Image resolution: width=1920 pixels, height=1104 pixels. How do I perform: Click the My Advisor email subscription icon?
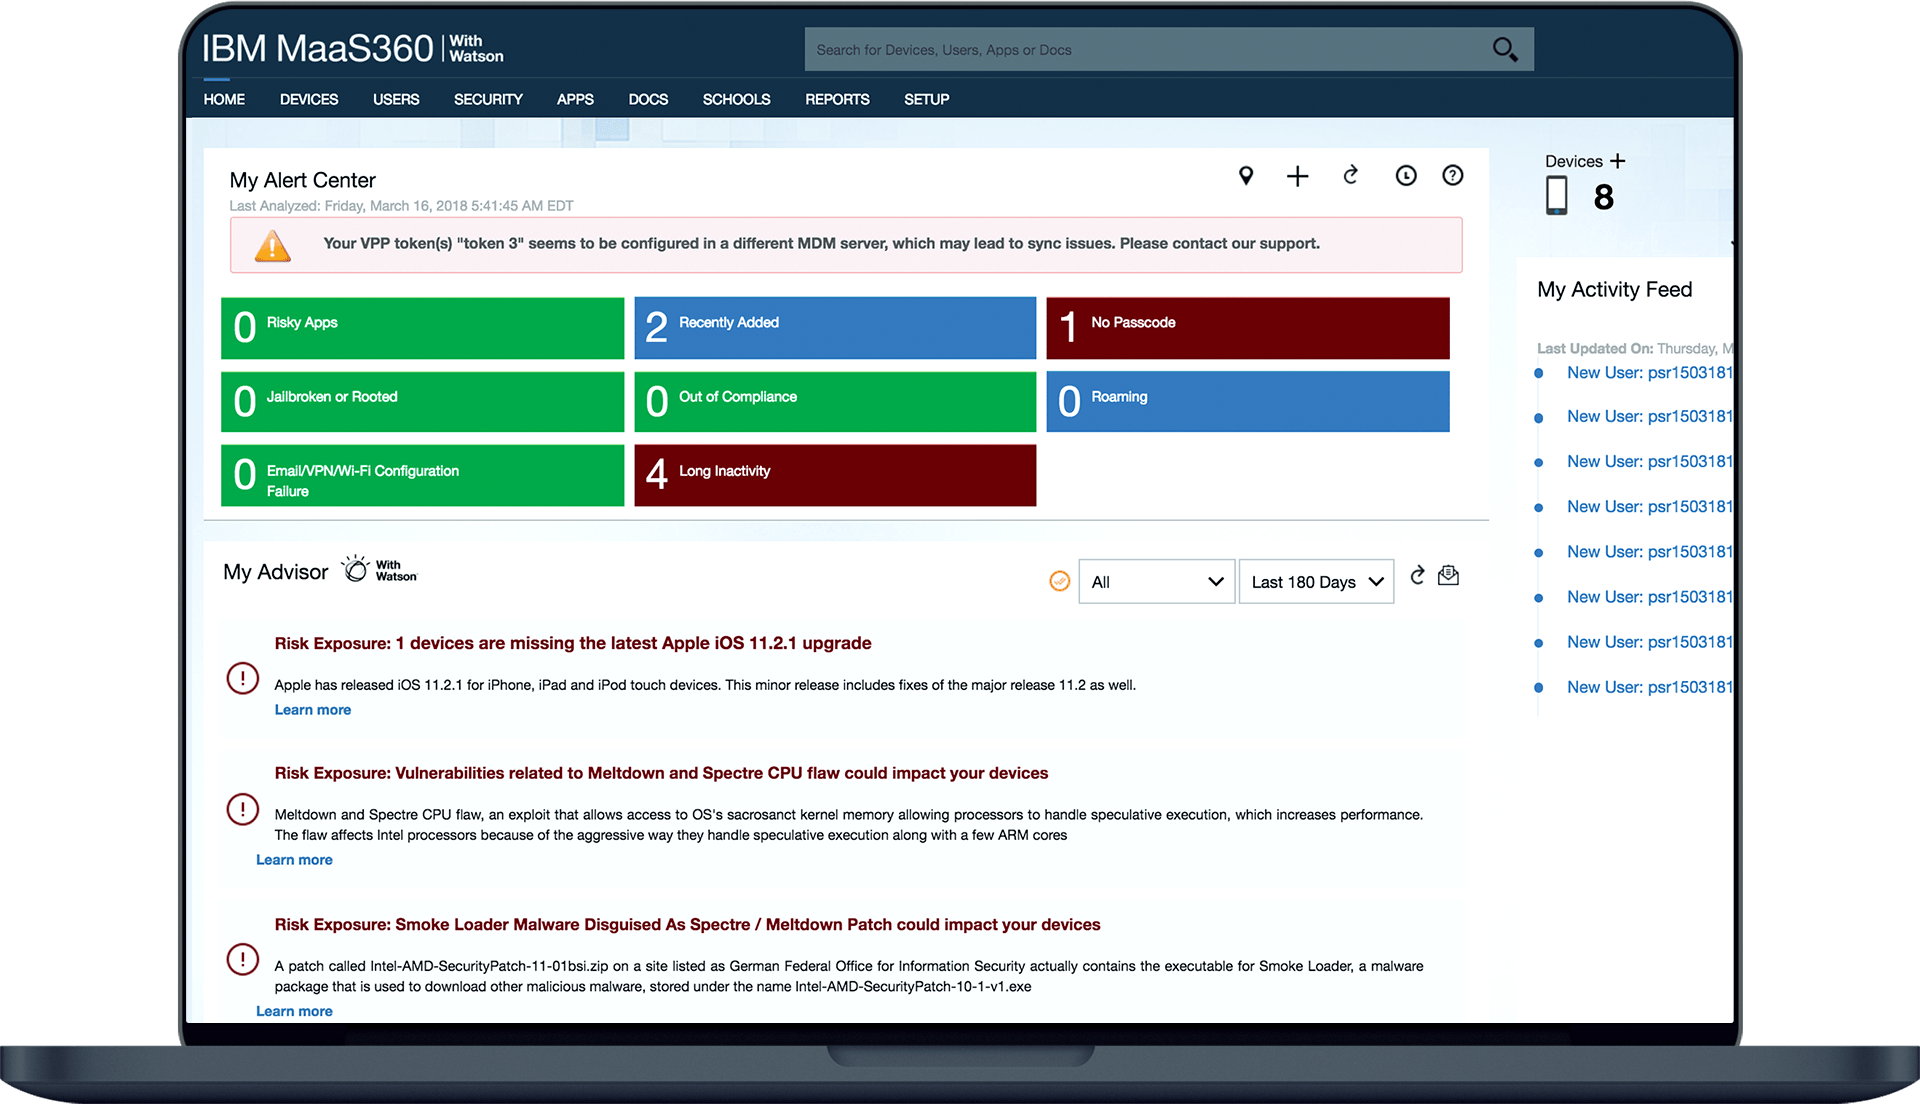pyautogui.click(x=1448, y=576)
